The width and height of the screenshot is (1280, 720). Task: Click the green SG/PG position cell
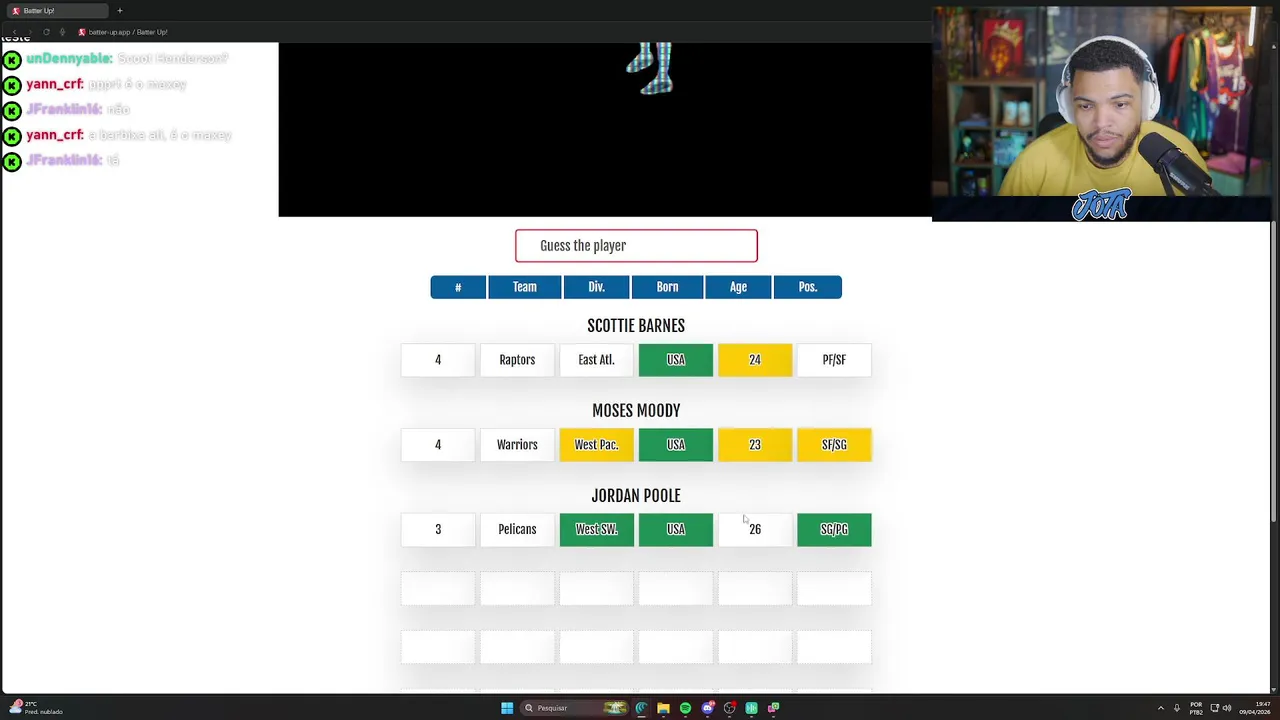pos(834,530)
